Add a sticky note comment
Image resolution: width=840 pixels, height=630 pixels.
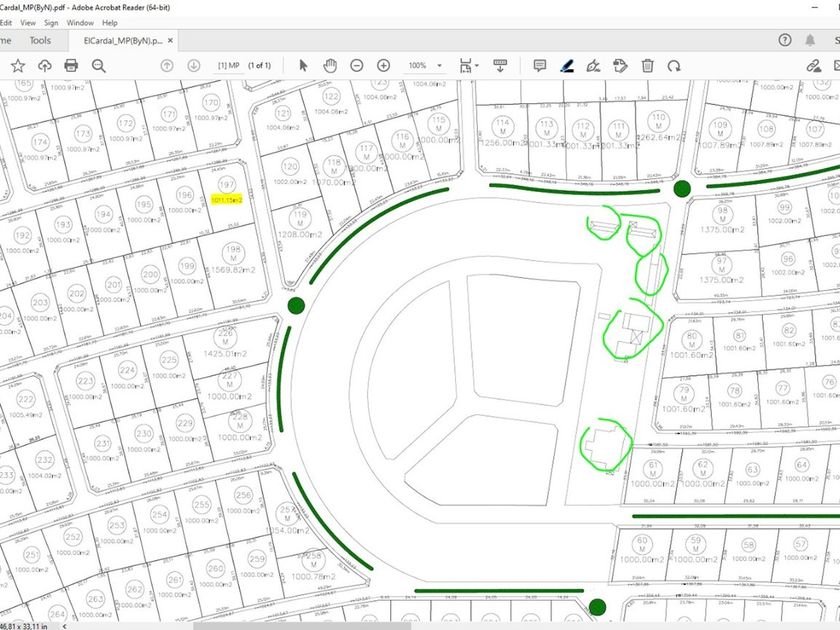539,65
